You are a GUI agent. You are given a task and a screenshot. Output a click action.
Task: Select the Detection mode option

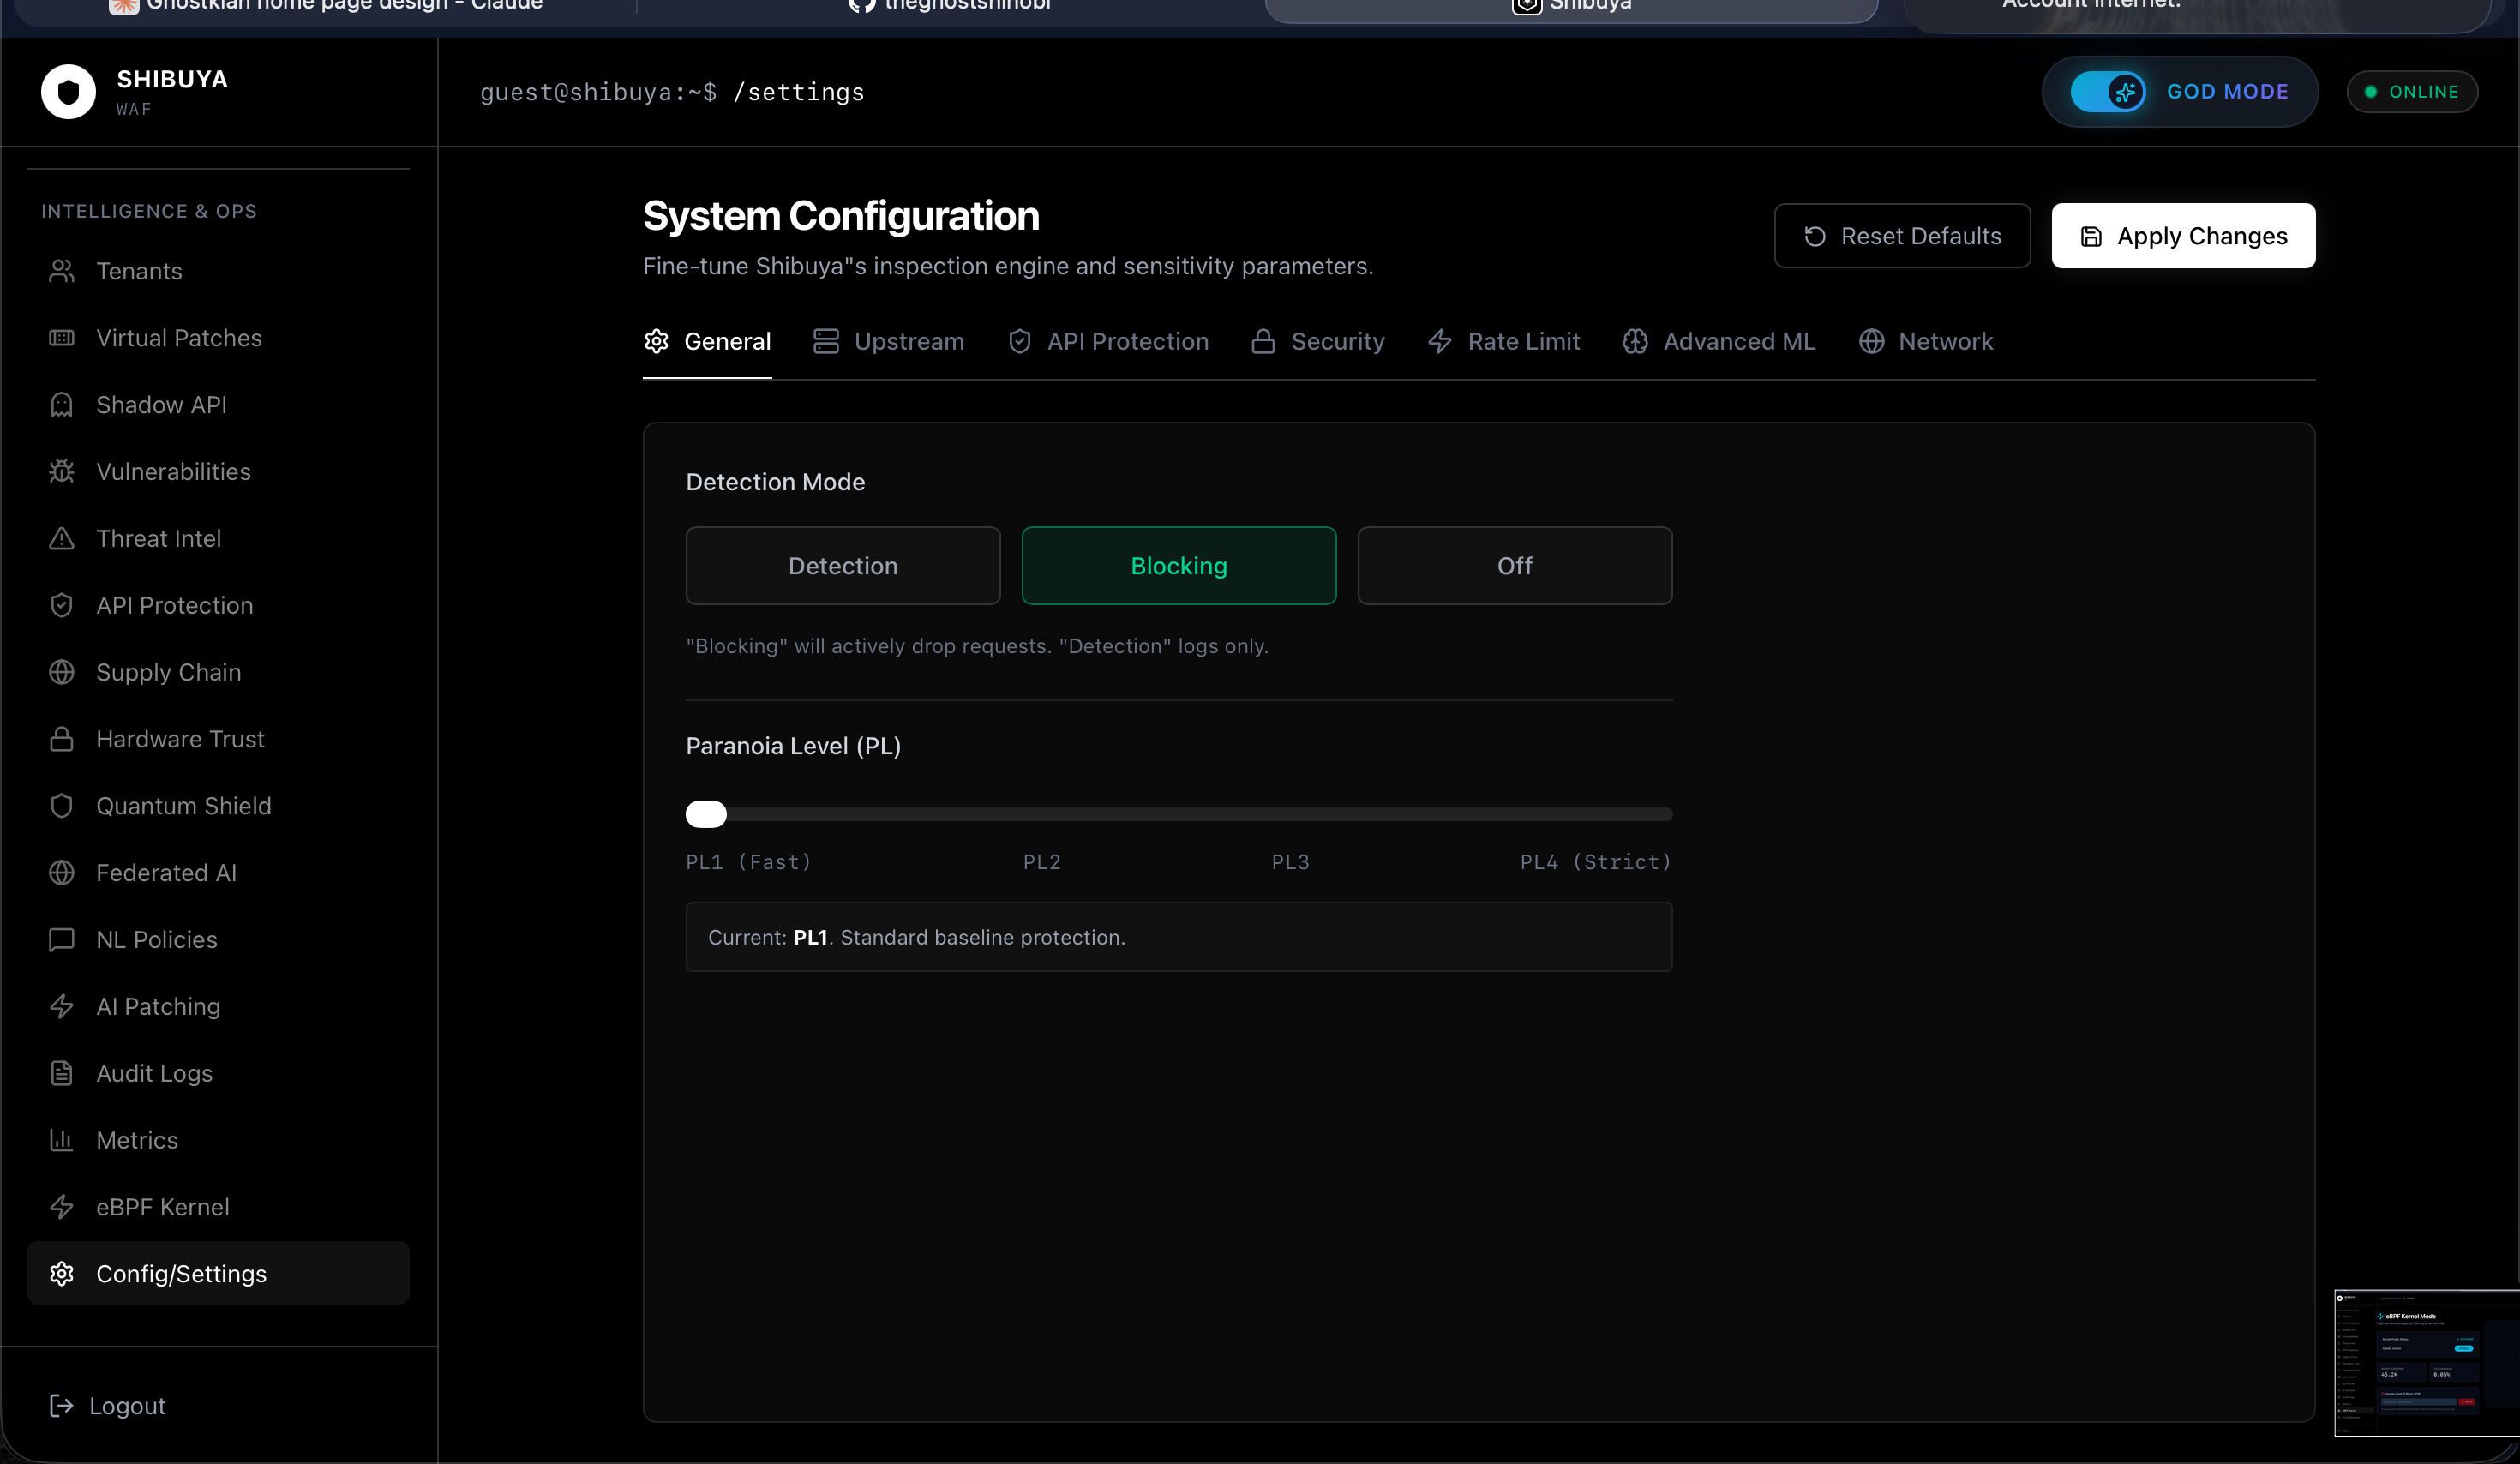click(x=843, y=566)
